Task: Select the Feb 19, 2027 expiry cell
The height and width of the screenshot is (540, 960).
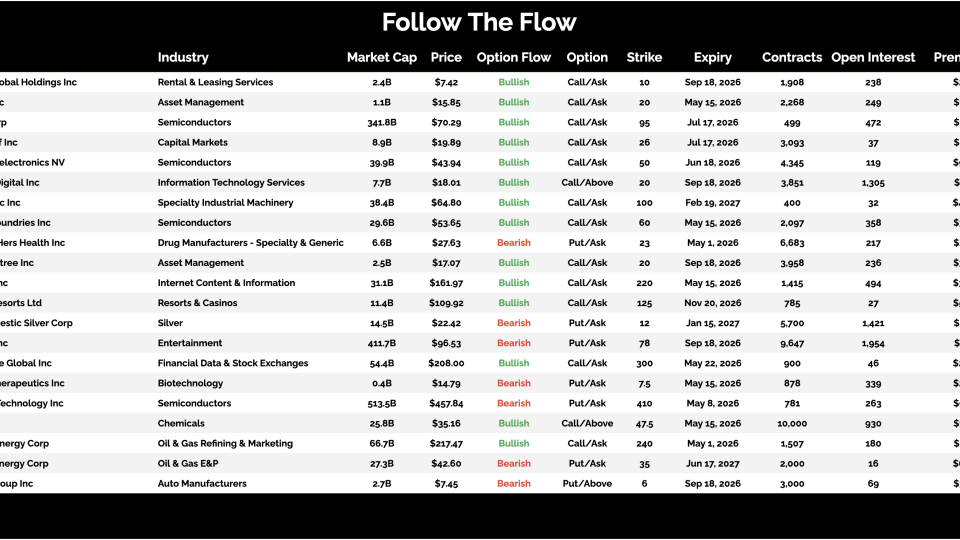Action: (713, 203)
